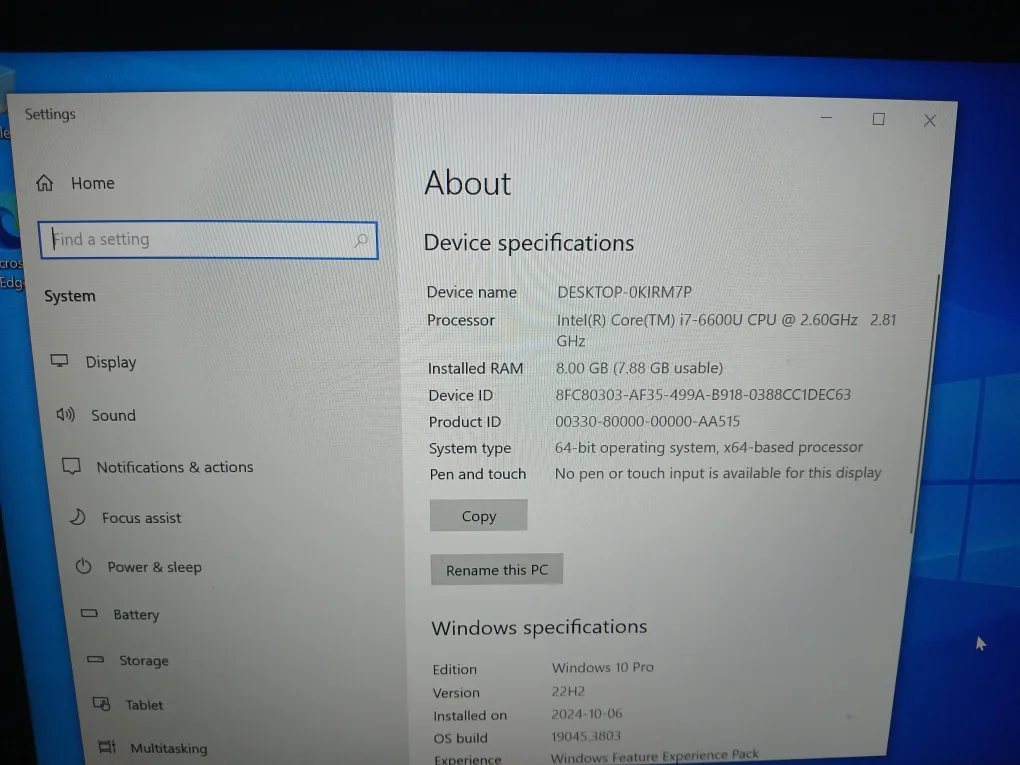Close the Settings window
Viewport: 1020px width, 765px height.
(x=929, y=119)
